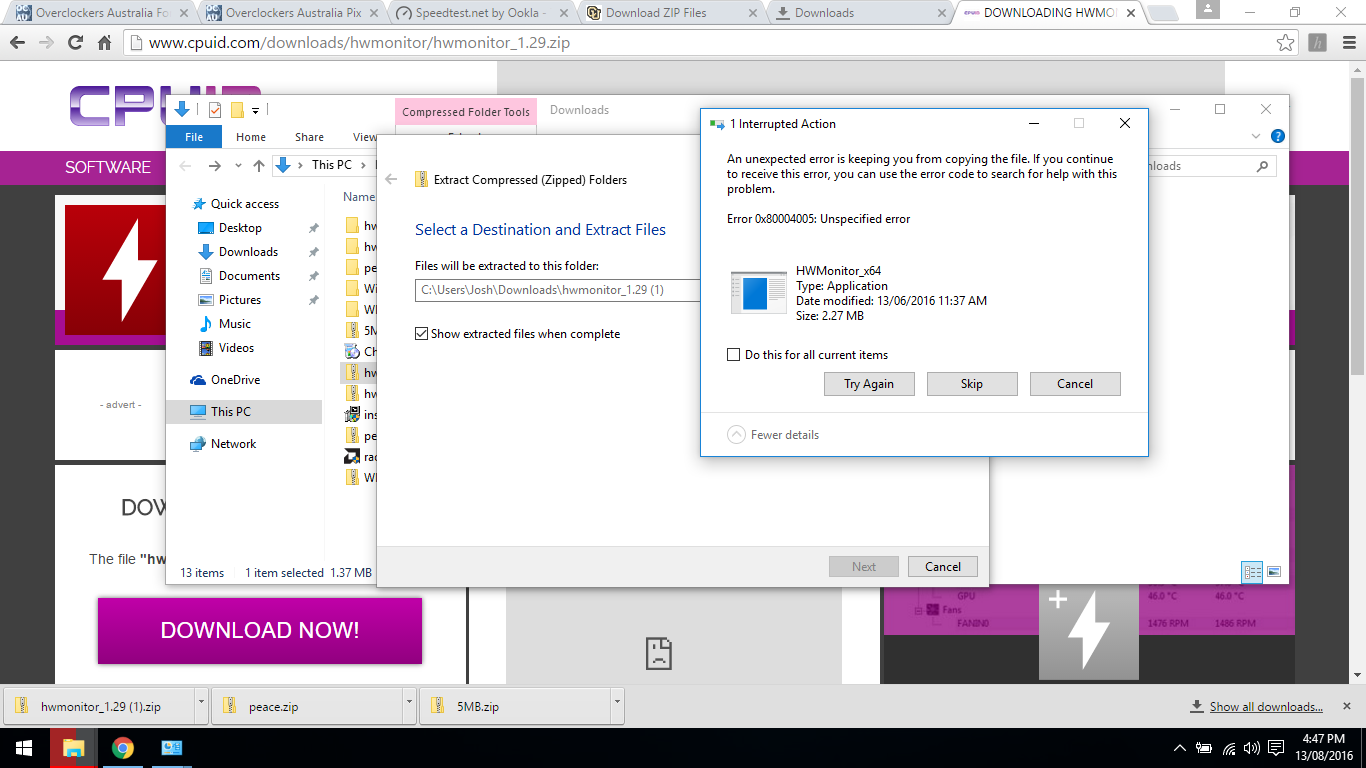Click Chrome back arrow
The width and height of the screenshot is (1366, 768).
click(16, 43)
